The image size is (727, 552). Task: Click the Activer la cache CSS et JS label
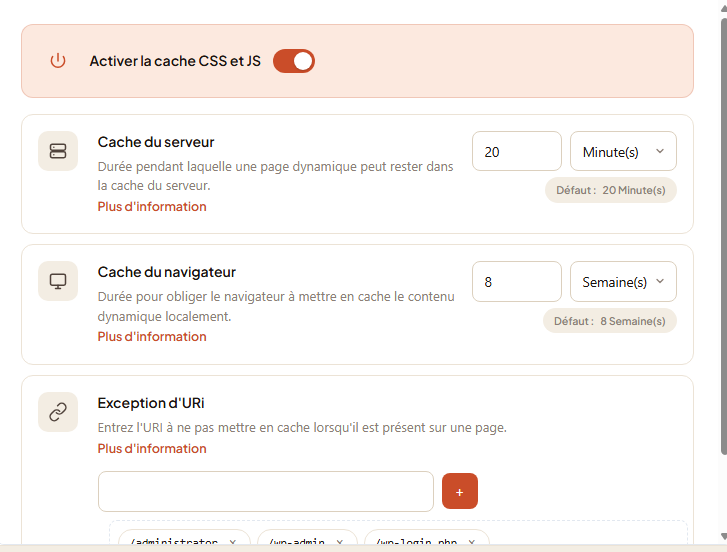(x=175, y=61)
